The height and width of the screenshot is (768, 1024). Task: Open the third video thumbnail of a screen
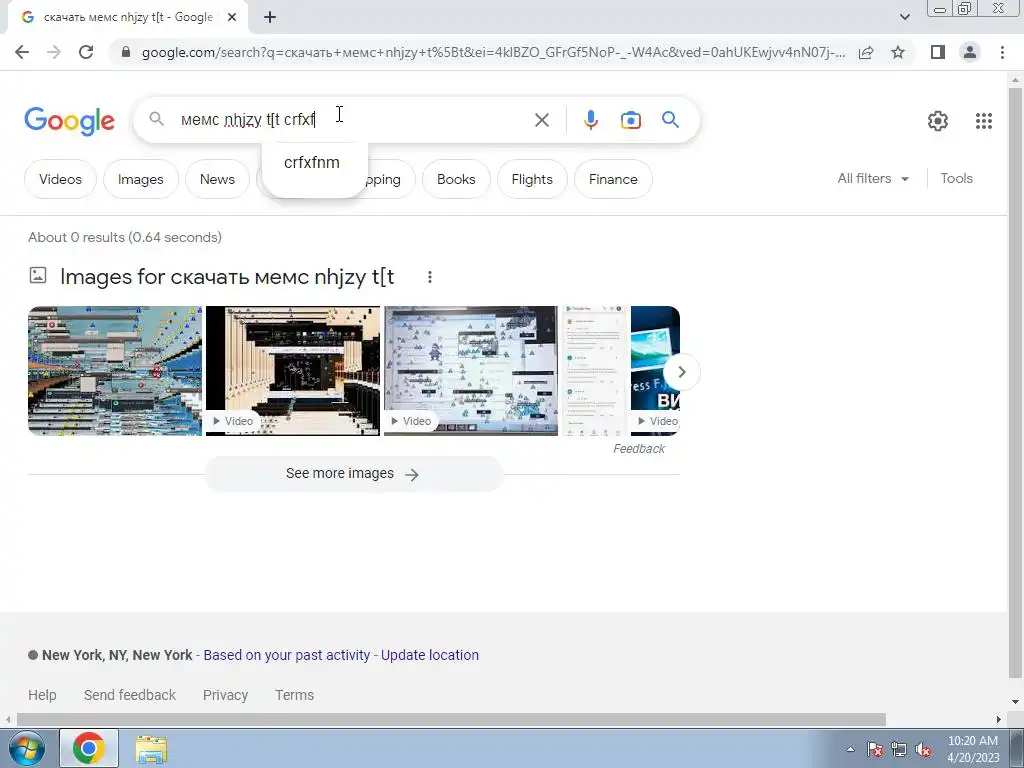coord(471,370)
